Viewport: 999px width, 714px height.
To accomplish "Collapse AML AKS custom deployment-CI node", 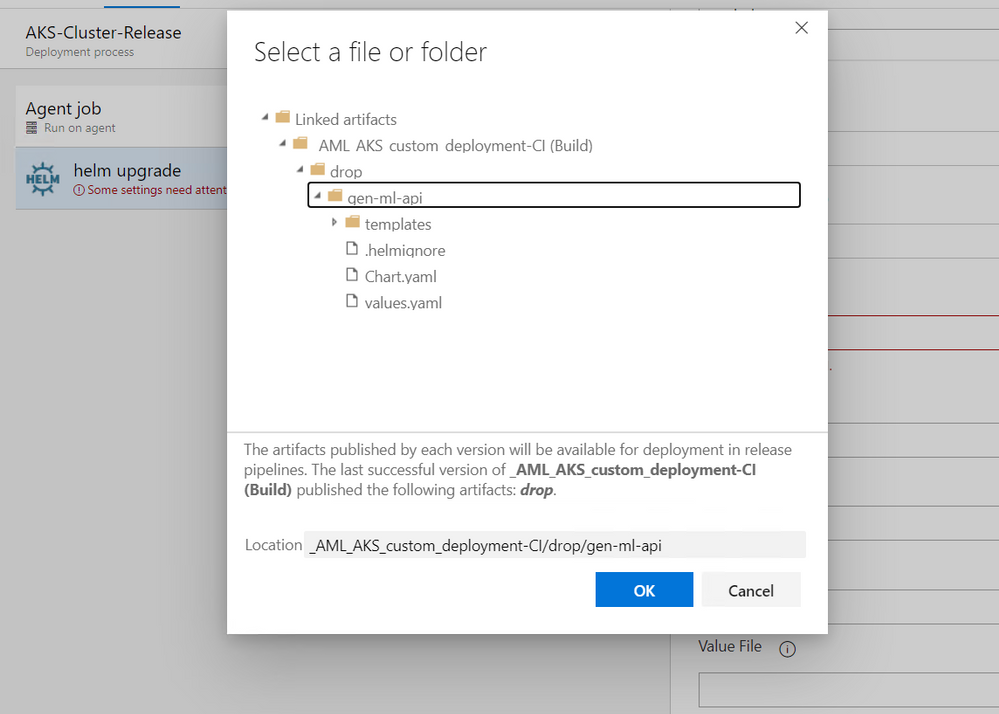I will [283, 143].
